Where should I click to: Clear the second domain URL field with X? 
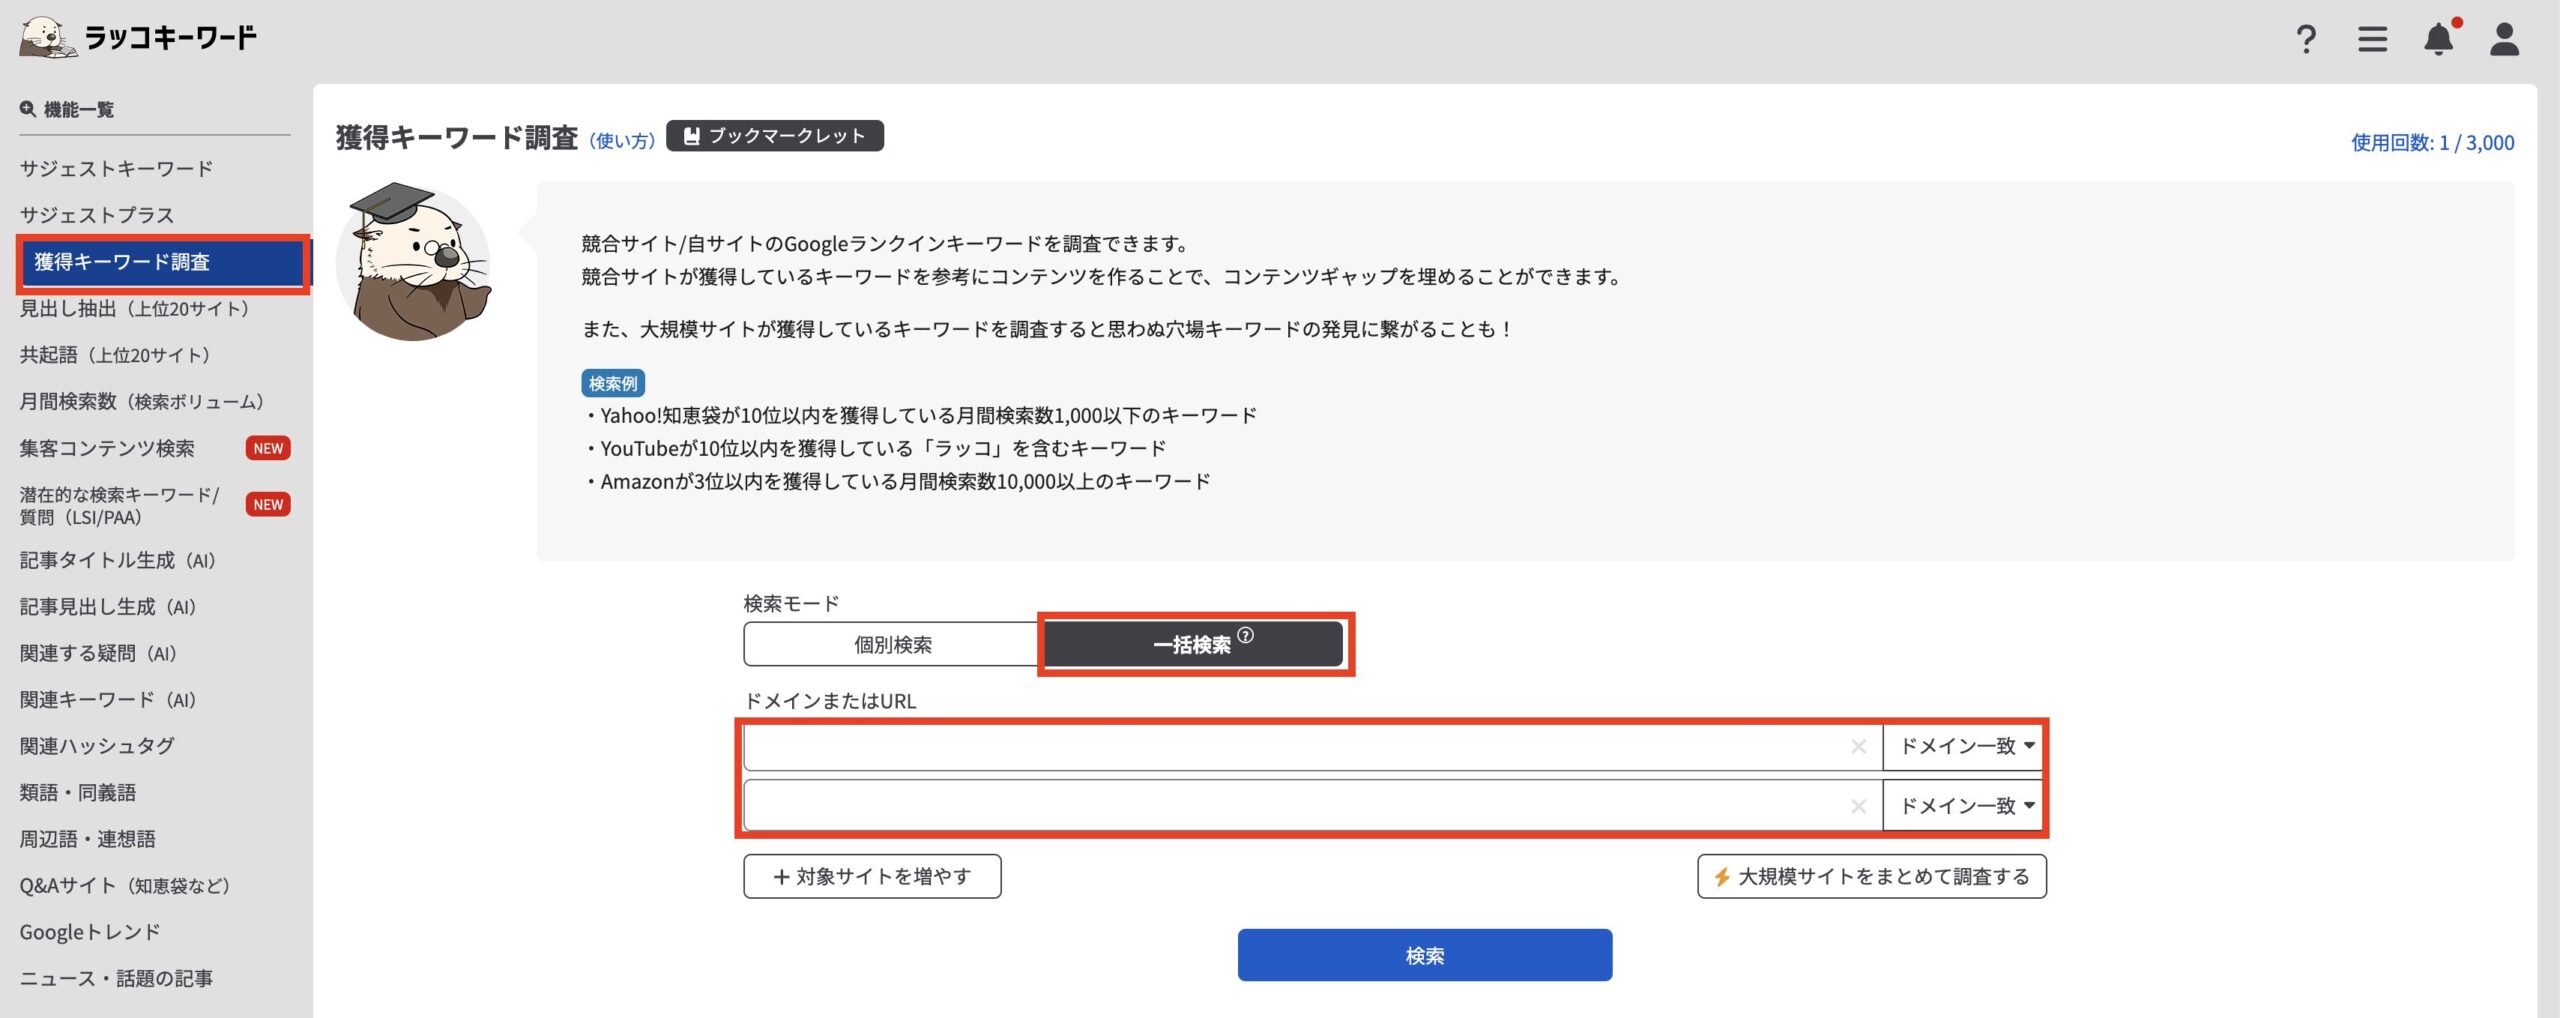1858,806
